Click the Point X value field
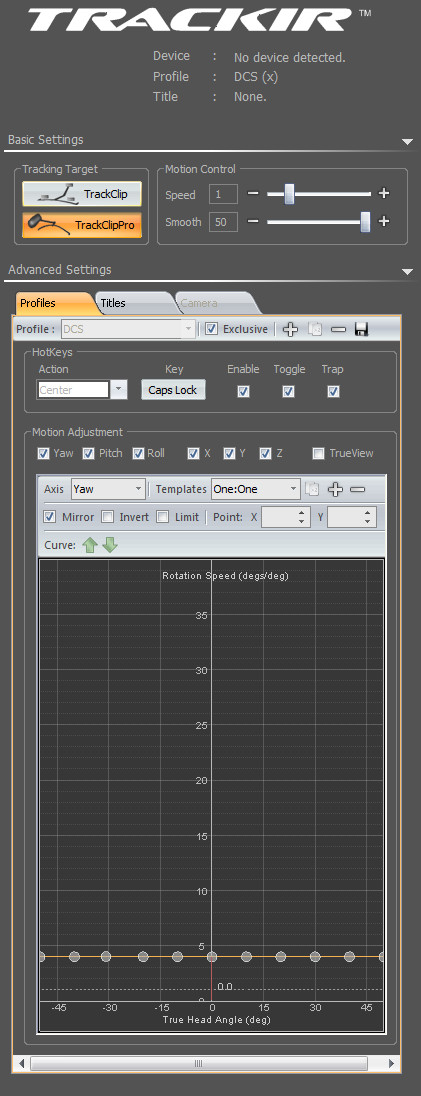 [x=280, y=517]
